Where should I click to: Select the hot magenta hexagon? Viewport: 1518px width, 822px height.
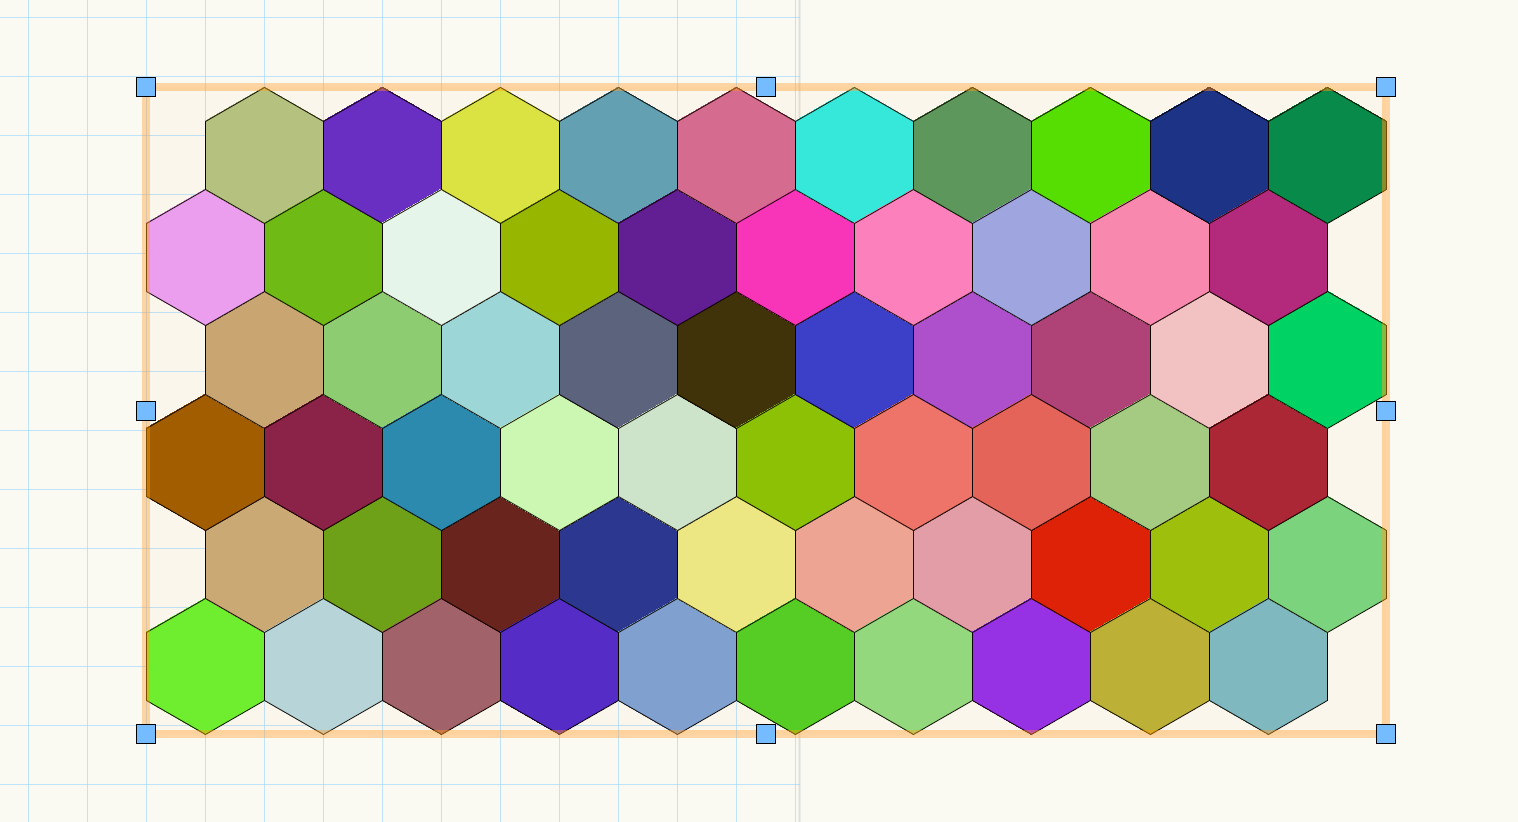pos(796,257)
